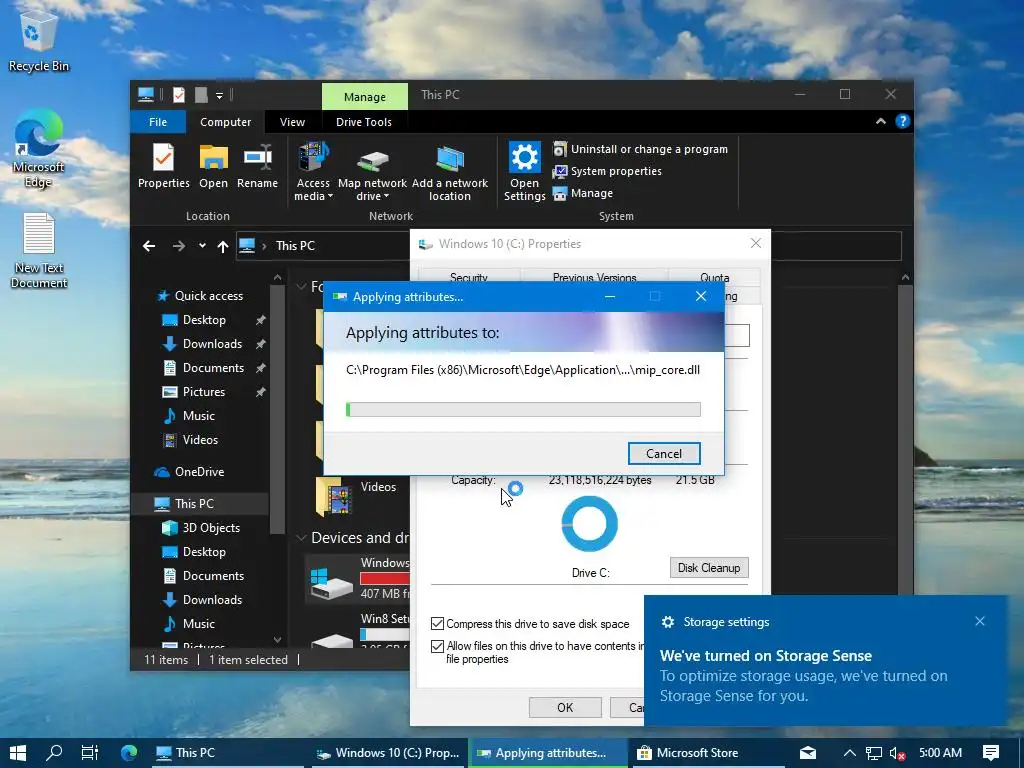This screenshot has width=1024, height=768.
Task: Click the Add a network location icon
Action: tap(449, 172)
